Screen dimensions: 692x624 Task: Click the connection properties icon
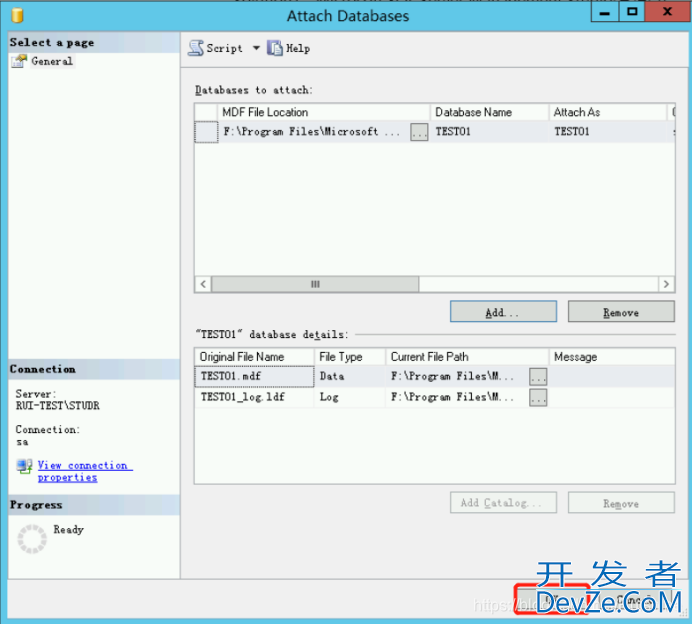(24, 466)
